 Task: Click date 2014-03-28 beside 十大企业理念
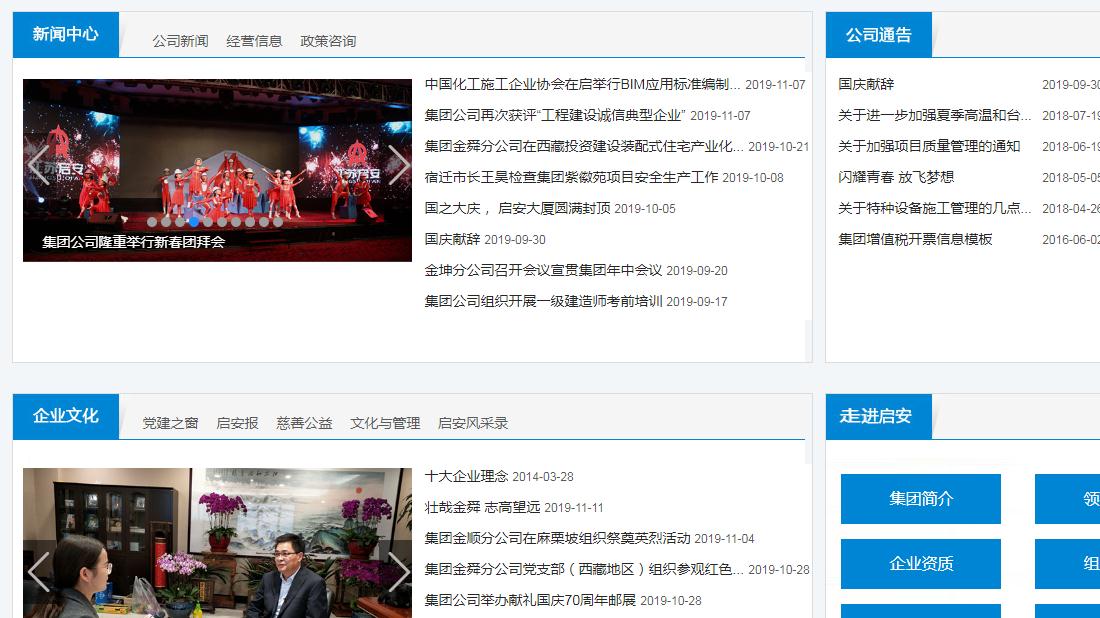543,477
